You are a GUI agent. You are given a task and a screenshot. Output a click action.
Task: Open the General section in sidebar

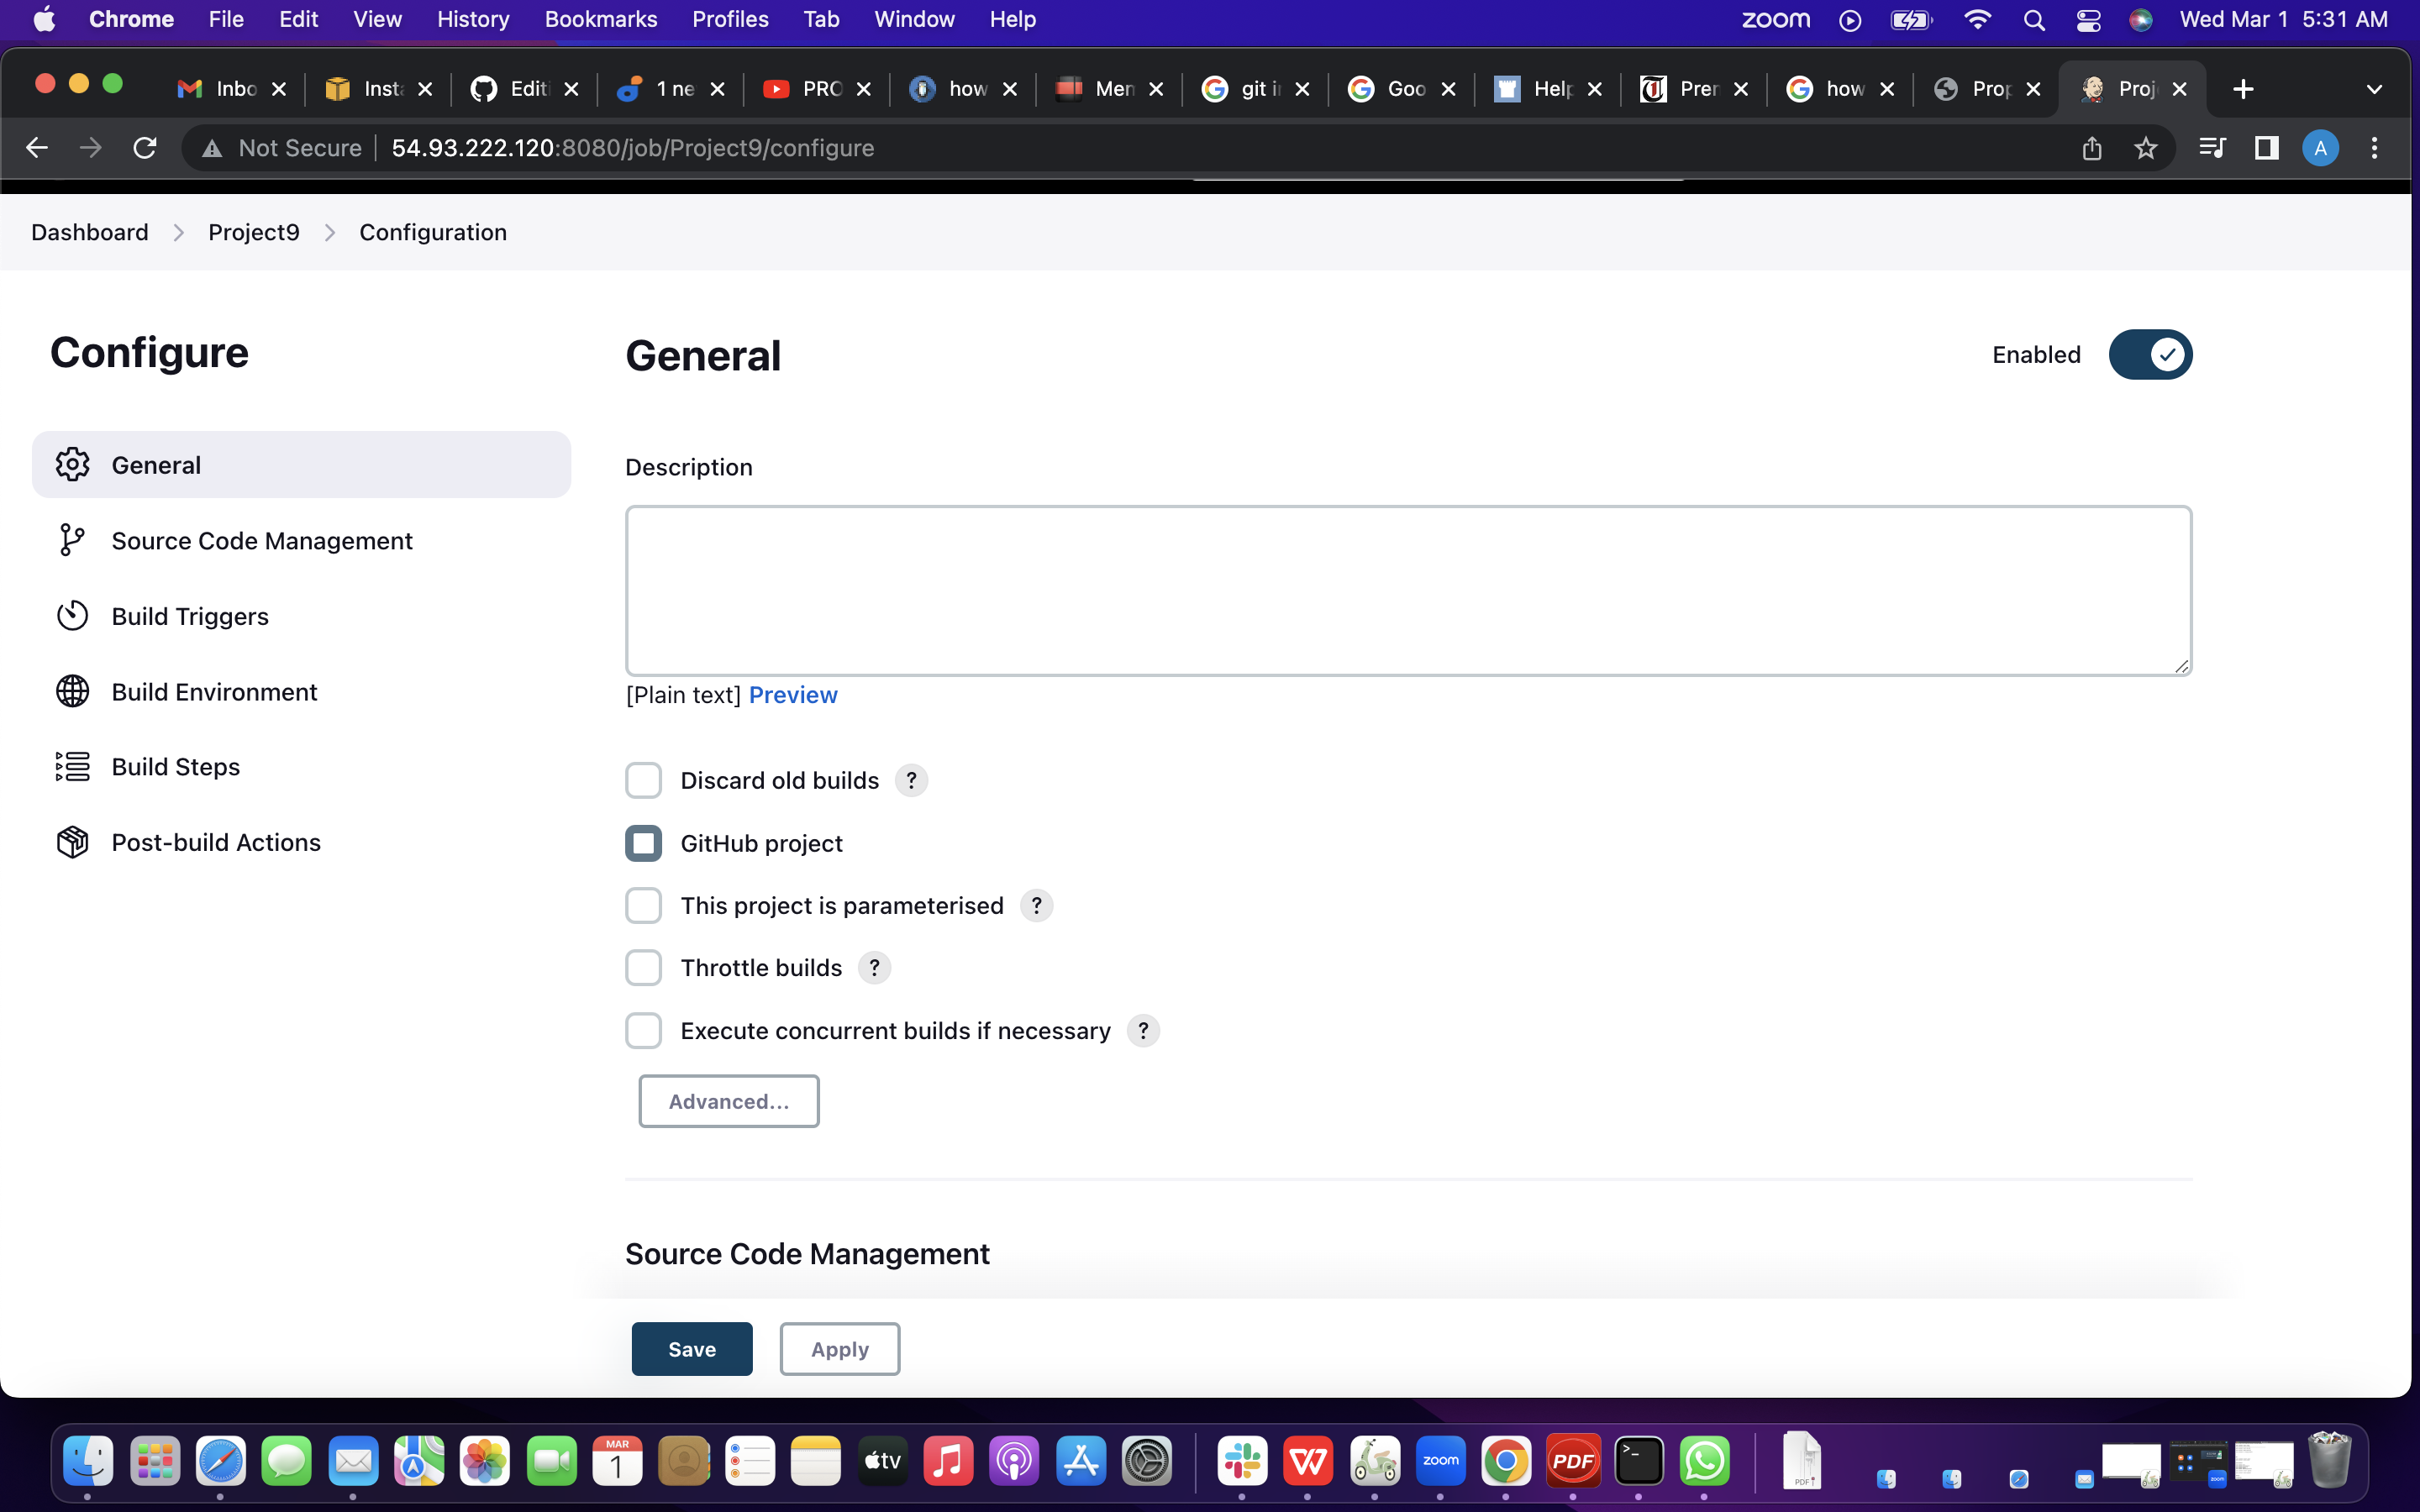(301, 465)
